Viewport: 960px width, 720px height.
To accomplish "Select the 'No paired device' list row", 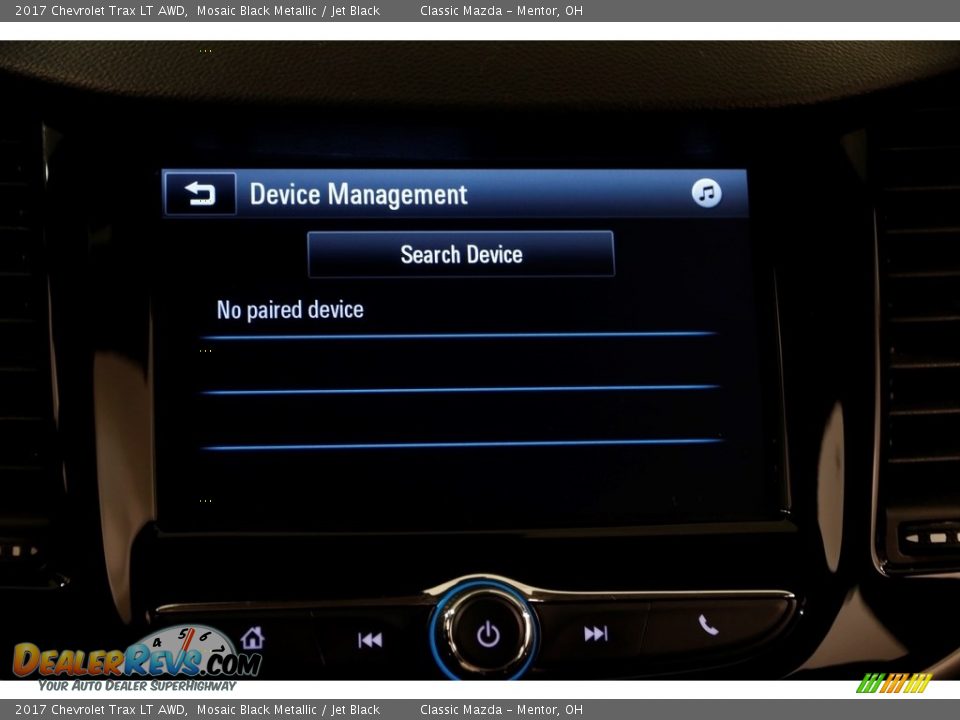I will pyautogui.click(x=460, y=310).
